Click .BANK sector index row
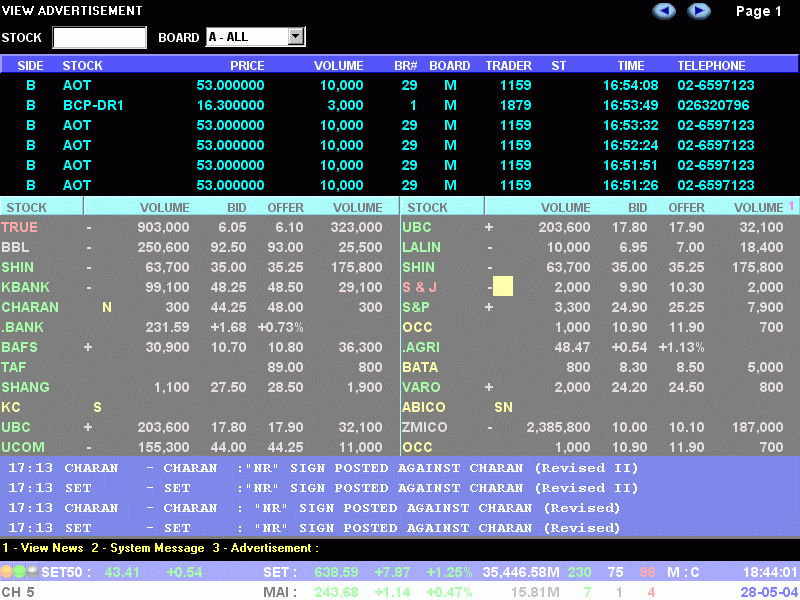The width and height of the screenshot is (800, 600). tap(200, 327)
